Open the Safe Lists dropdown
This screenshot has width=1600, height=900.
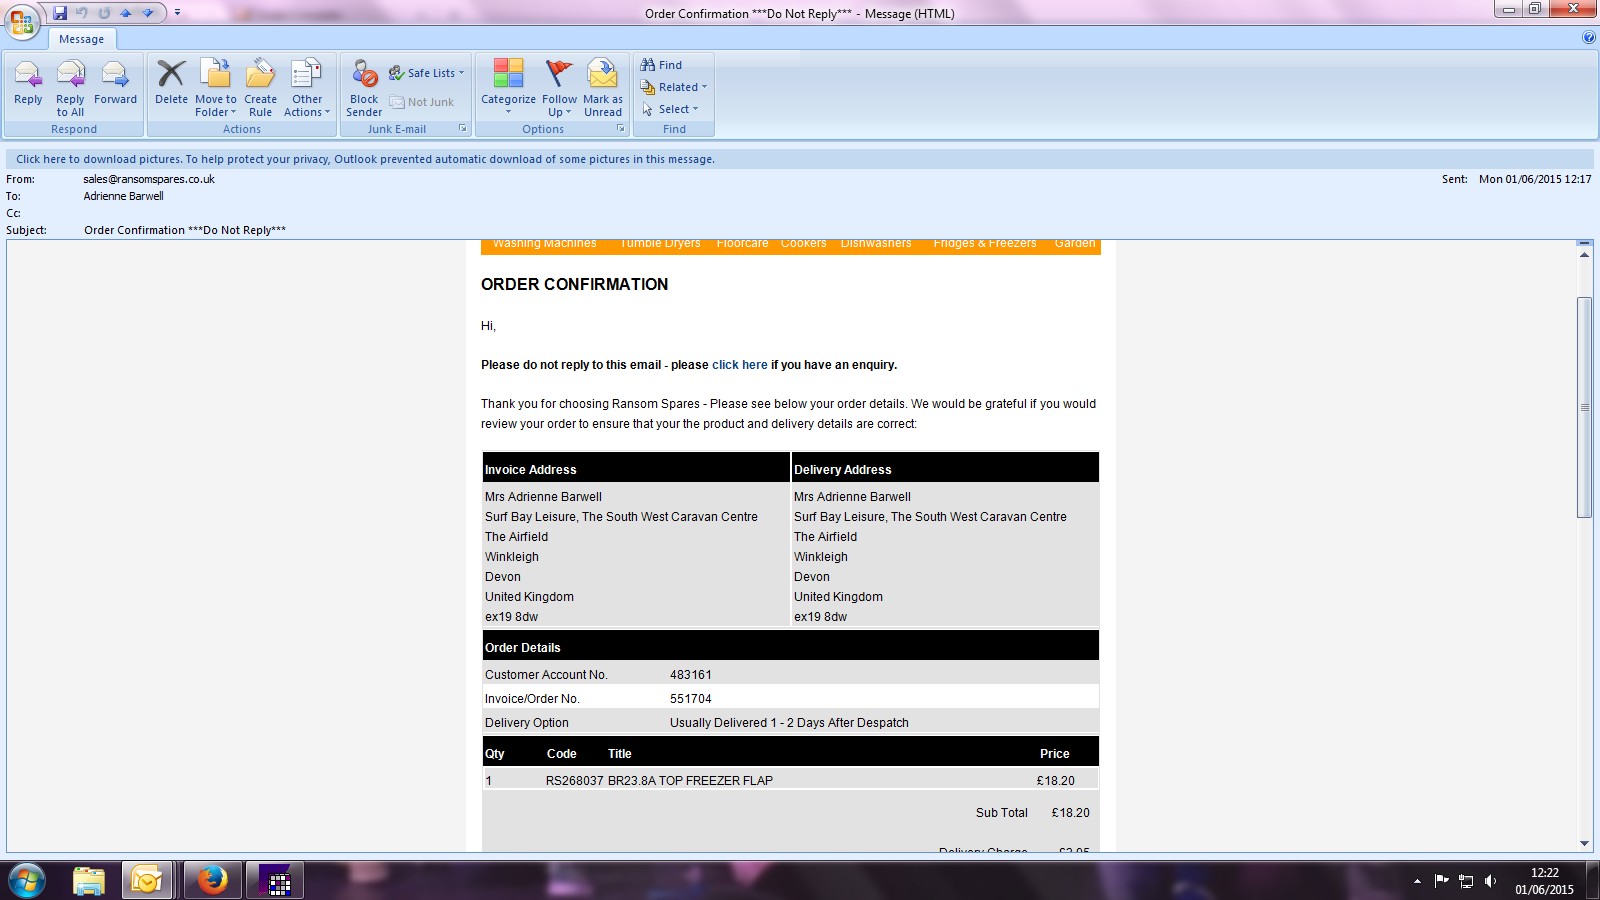427,73
